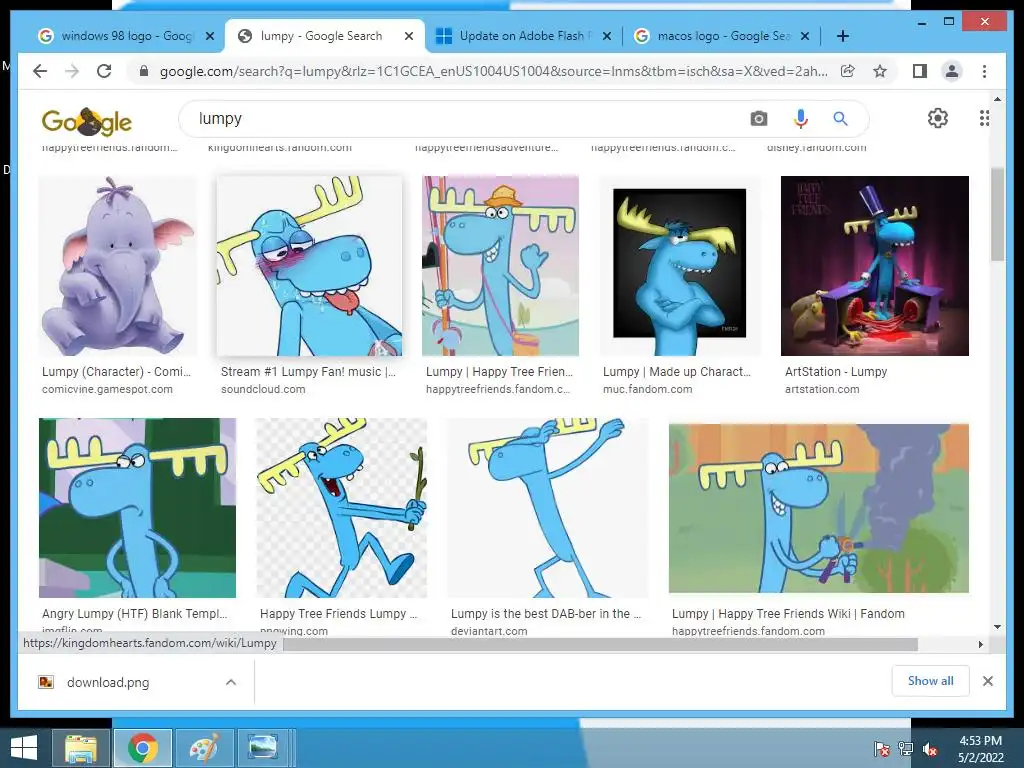Open the photo viewer taskbar app
1024x768 pixels.
(x=263, y=748)
